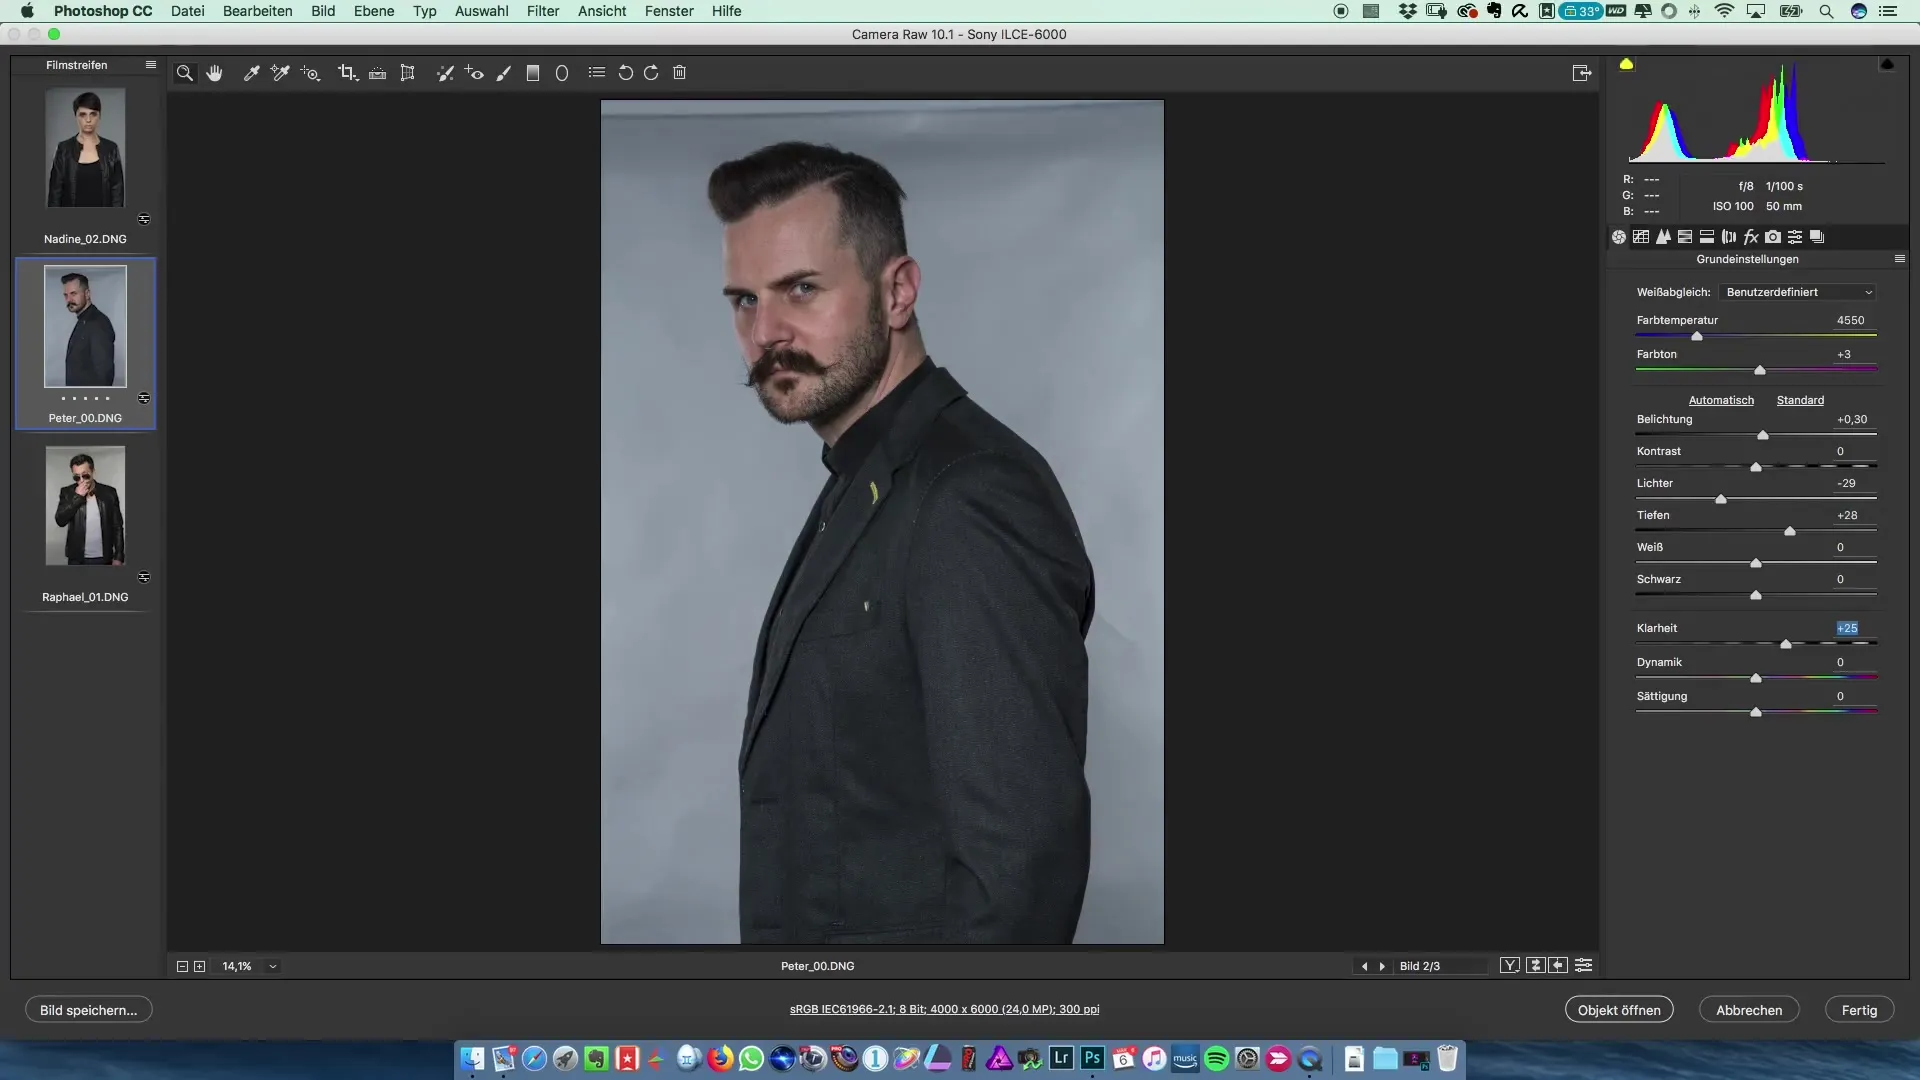Click the Bild speichern button
Screen dimensions: 1920x1080
pyautogui.click(x=88, y=1010)
